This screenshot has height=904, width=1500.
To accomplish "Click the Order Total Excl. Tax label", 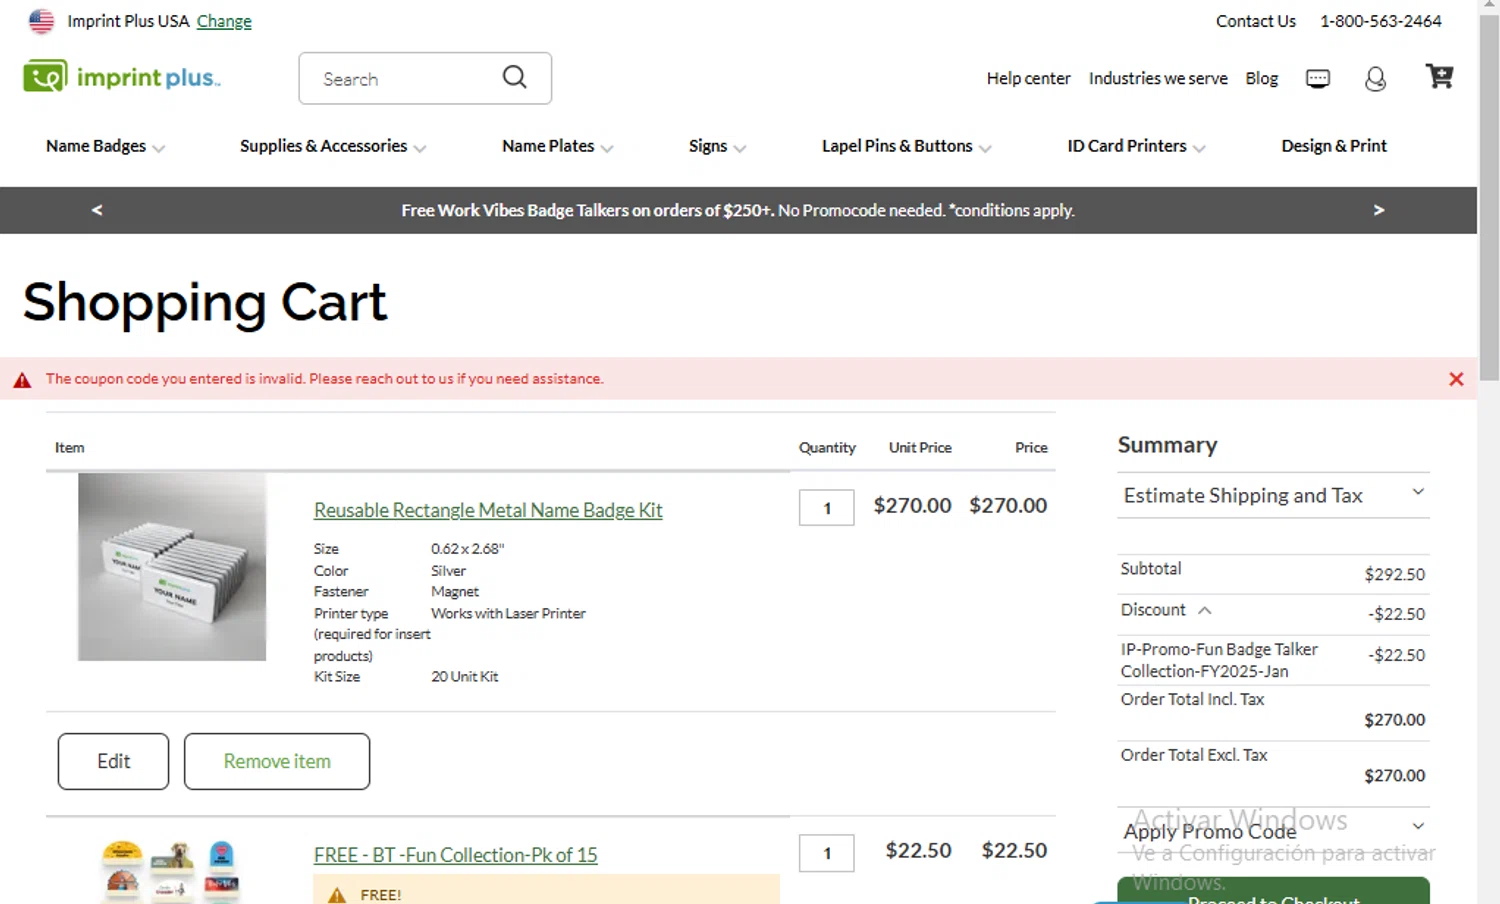I will pyautogui.click(x=1194, y=755).
